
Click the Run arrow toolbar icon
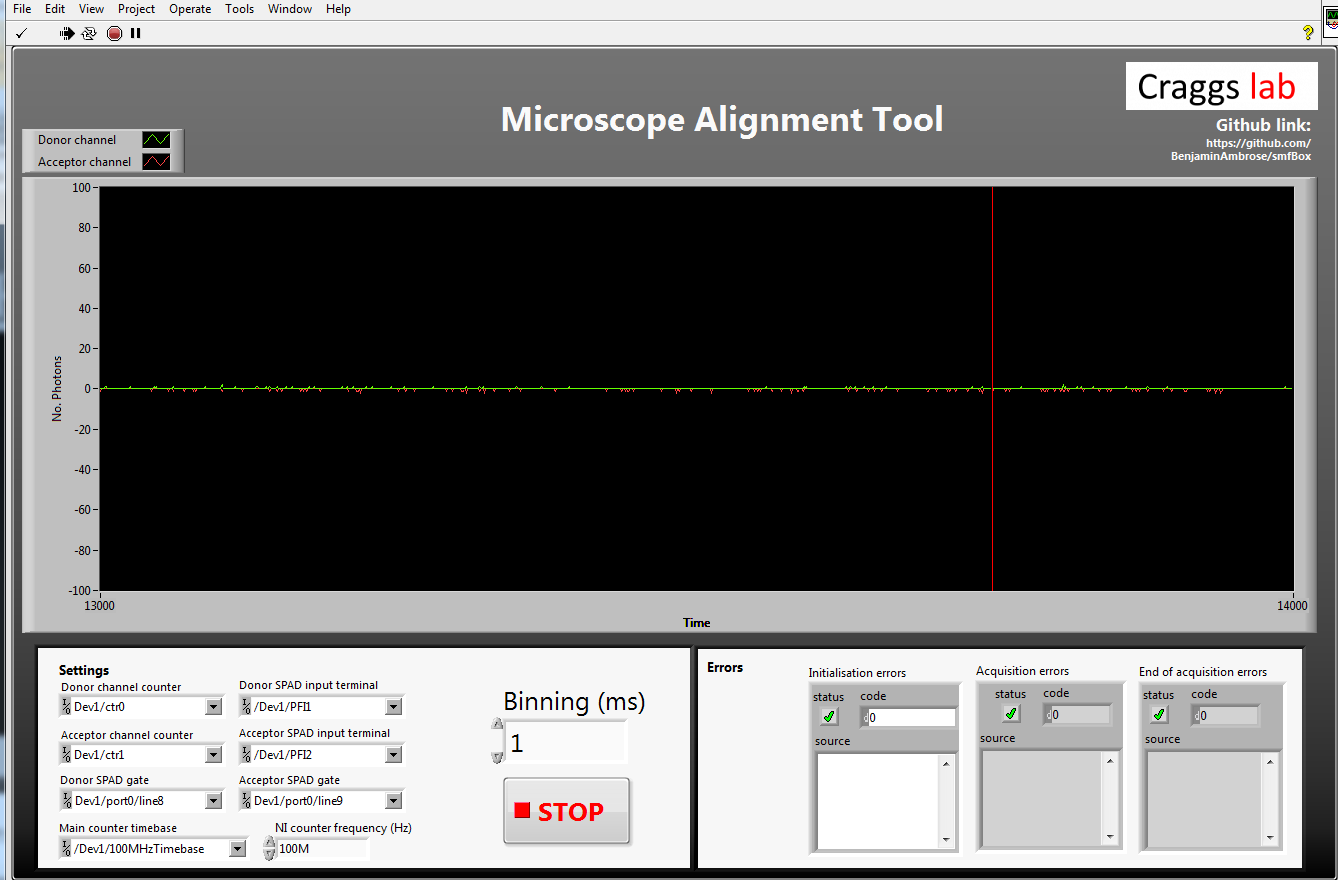66,33
